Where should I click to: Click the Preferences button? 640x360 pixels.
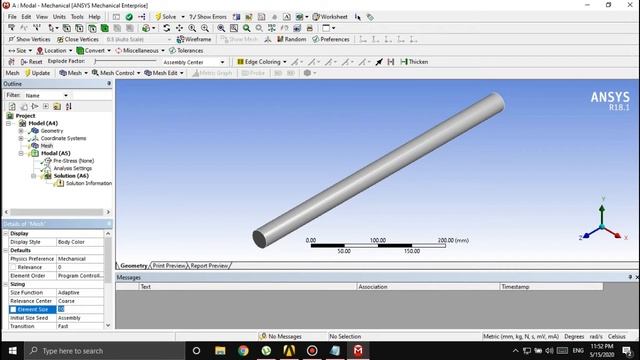331,40
